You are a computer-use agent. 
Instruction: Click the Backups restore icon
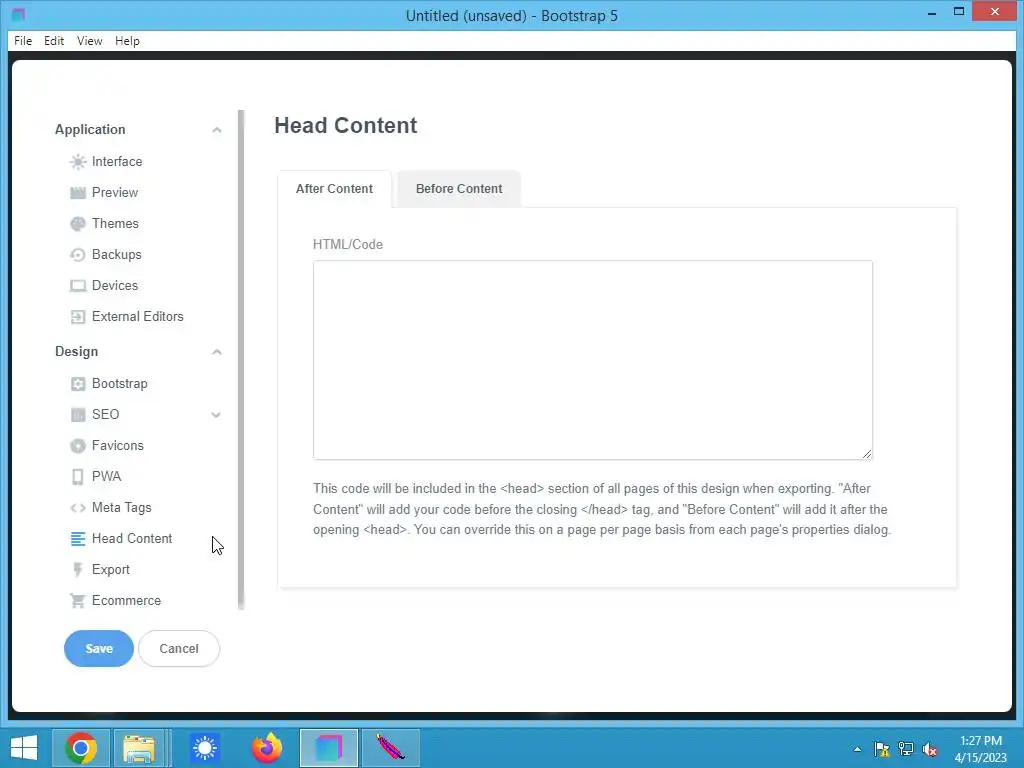78,255
